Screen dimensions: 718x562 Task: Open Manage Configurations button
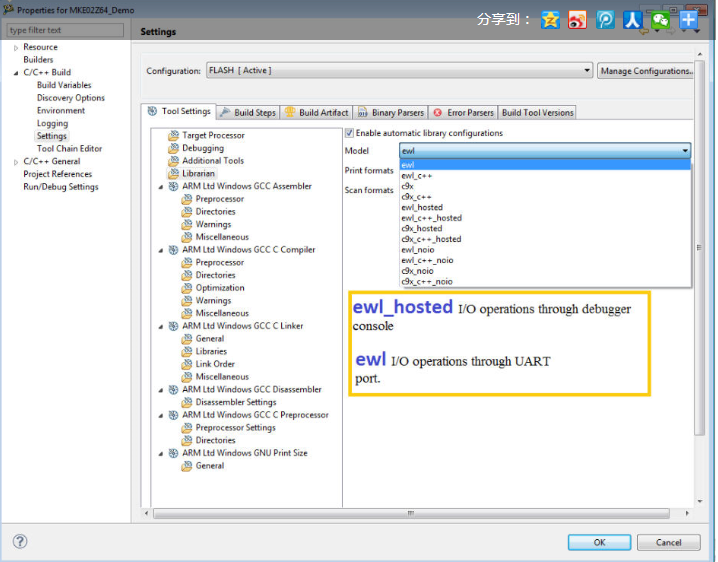coord(645,71)
